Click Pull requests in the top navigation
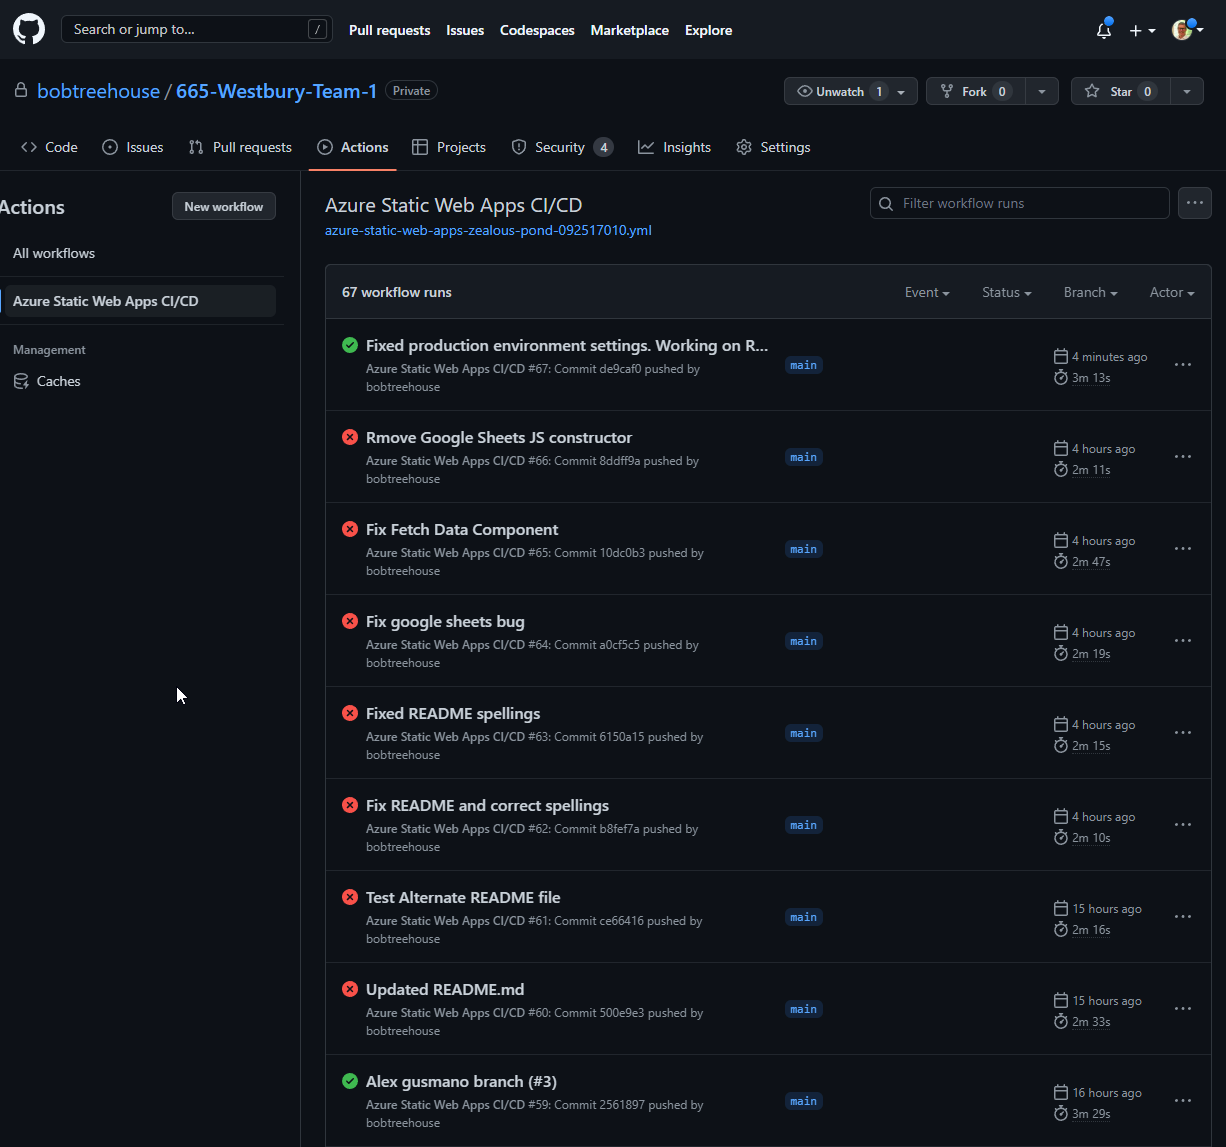 [x=390, y=30]
